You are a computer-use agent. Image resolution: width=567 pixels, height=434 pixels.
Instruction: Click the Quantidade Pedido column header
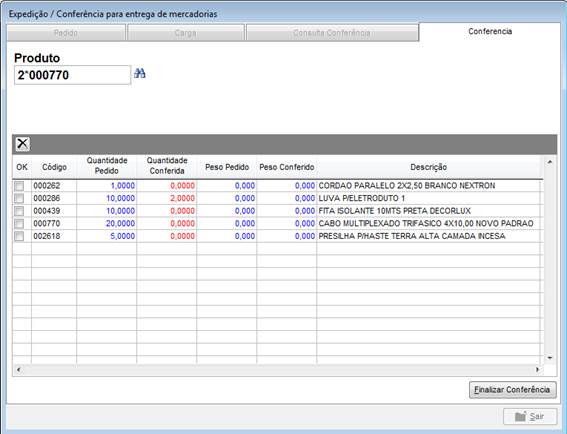pos(107,166)
